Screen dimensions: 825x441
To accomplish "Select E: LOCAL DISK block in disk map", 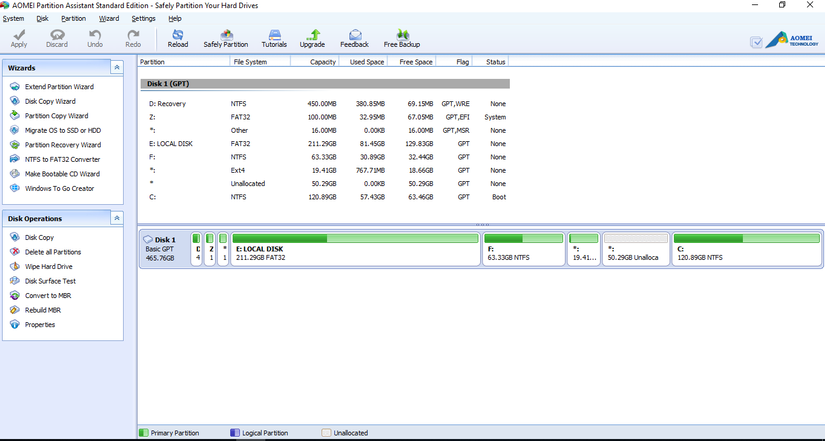I will click(355, 249).
